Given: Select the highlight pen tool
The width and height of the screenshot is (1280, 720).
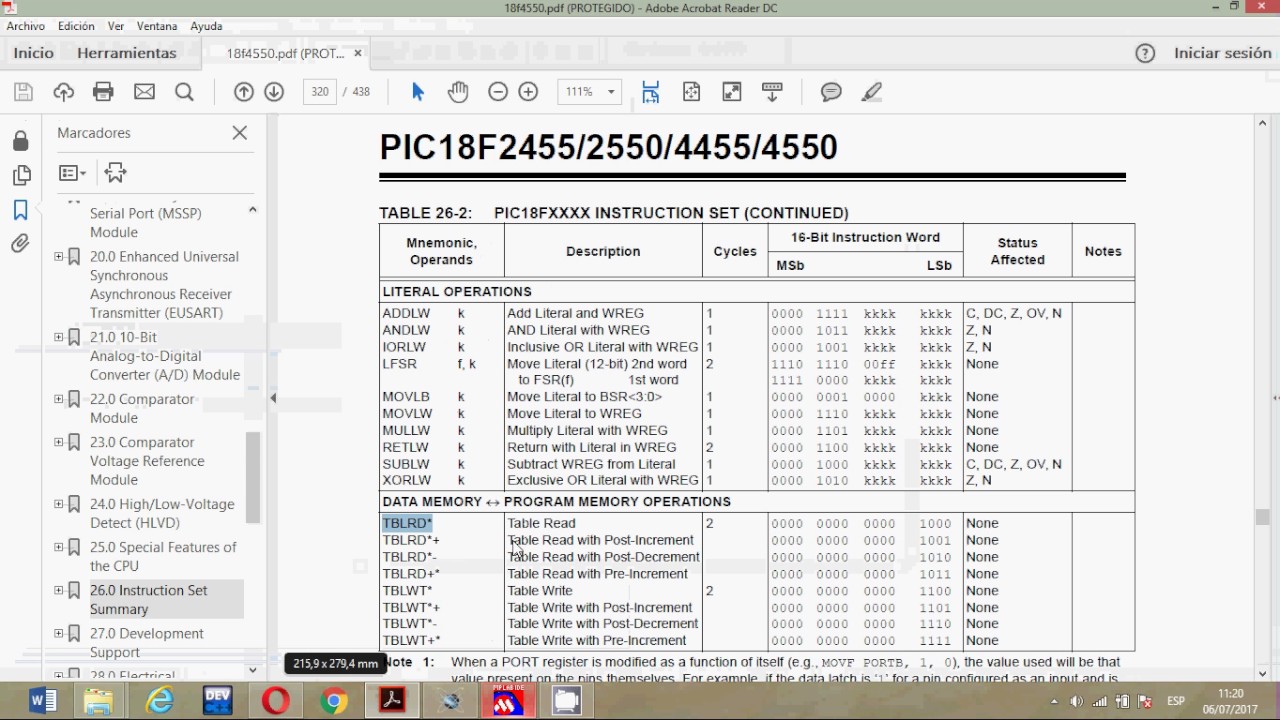Looking at the screenshot, I should tap(872, 92).
